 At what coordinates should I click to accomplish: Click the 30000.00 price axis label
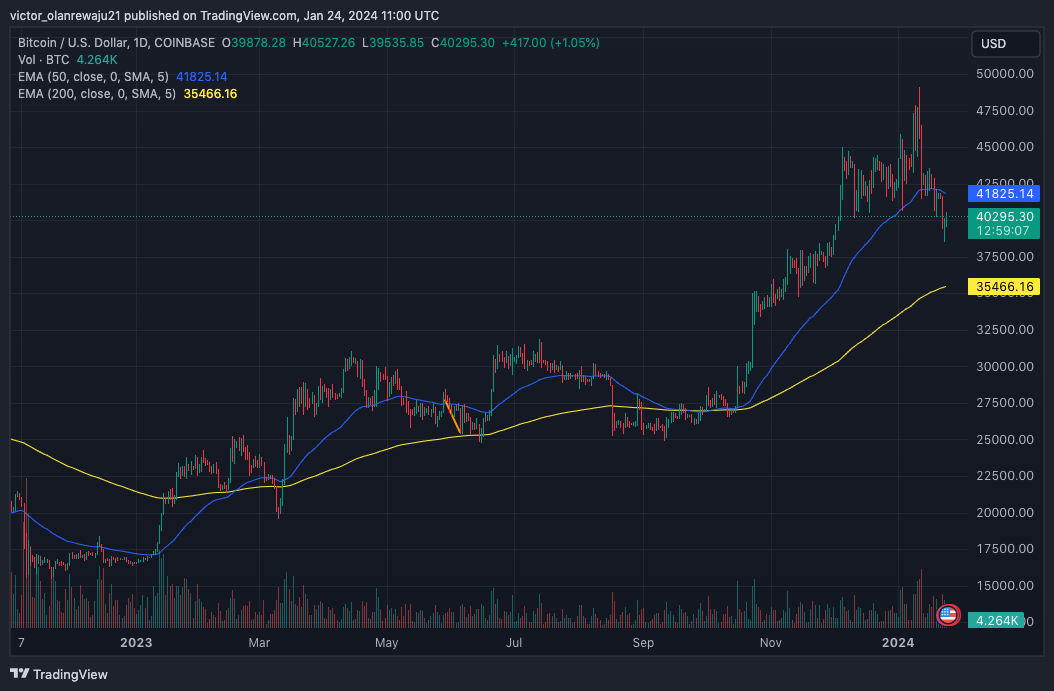(x=1005, y=366)
